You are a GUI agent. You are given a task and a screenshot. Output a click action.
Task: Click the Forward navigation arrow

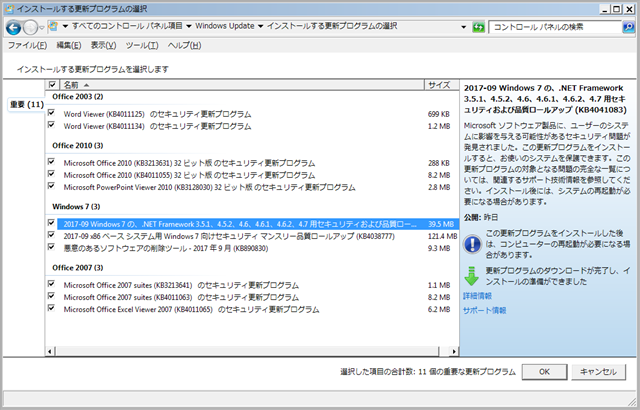click(x=30, y=27)
